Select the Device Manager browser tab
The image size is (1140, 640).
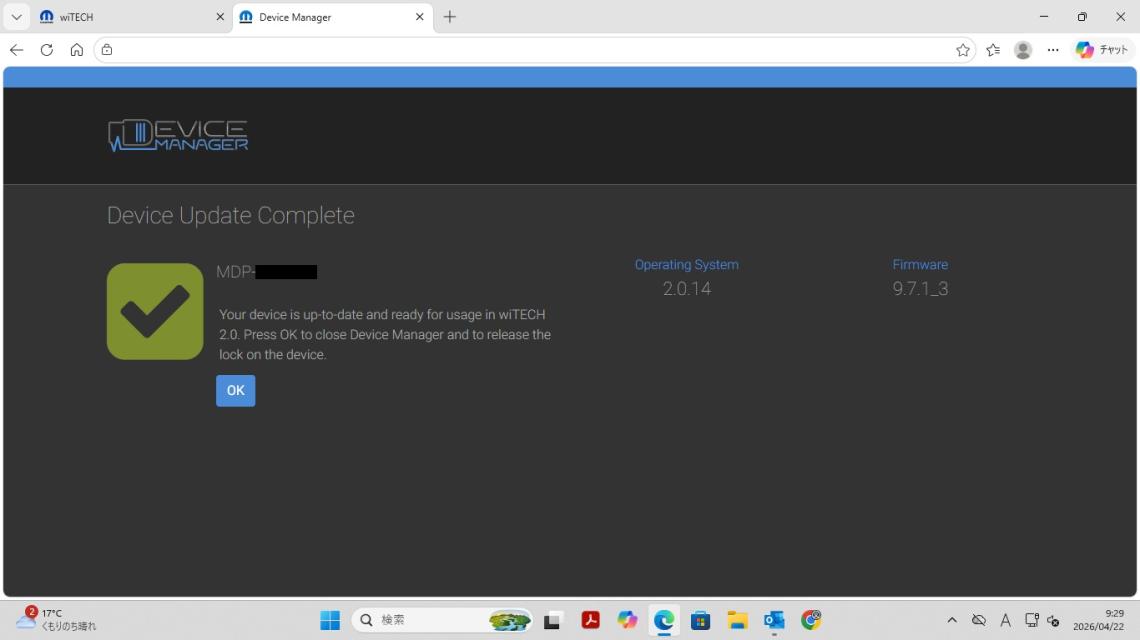coord(320,17)
